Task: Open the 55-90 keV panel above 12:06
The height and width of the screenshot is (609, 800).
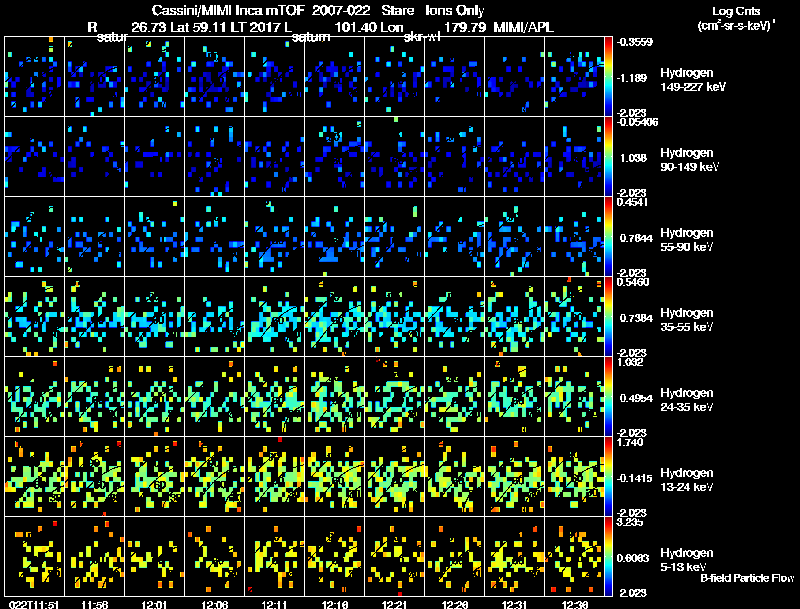Action: click(x=215, y=236)
